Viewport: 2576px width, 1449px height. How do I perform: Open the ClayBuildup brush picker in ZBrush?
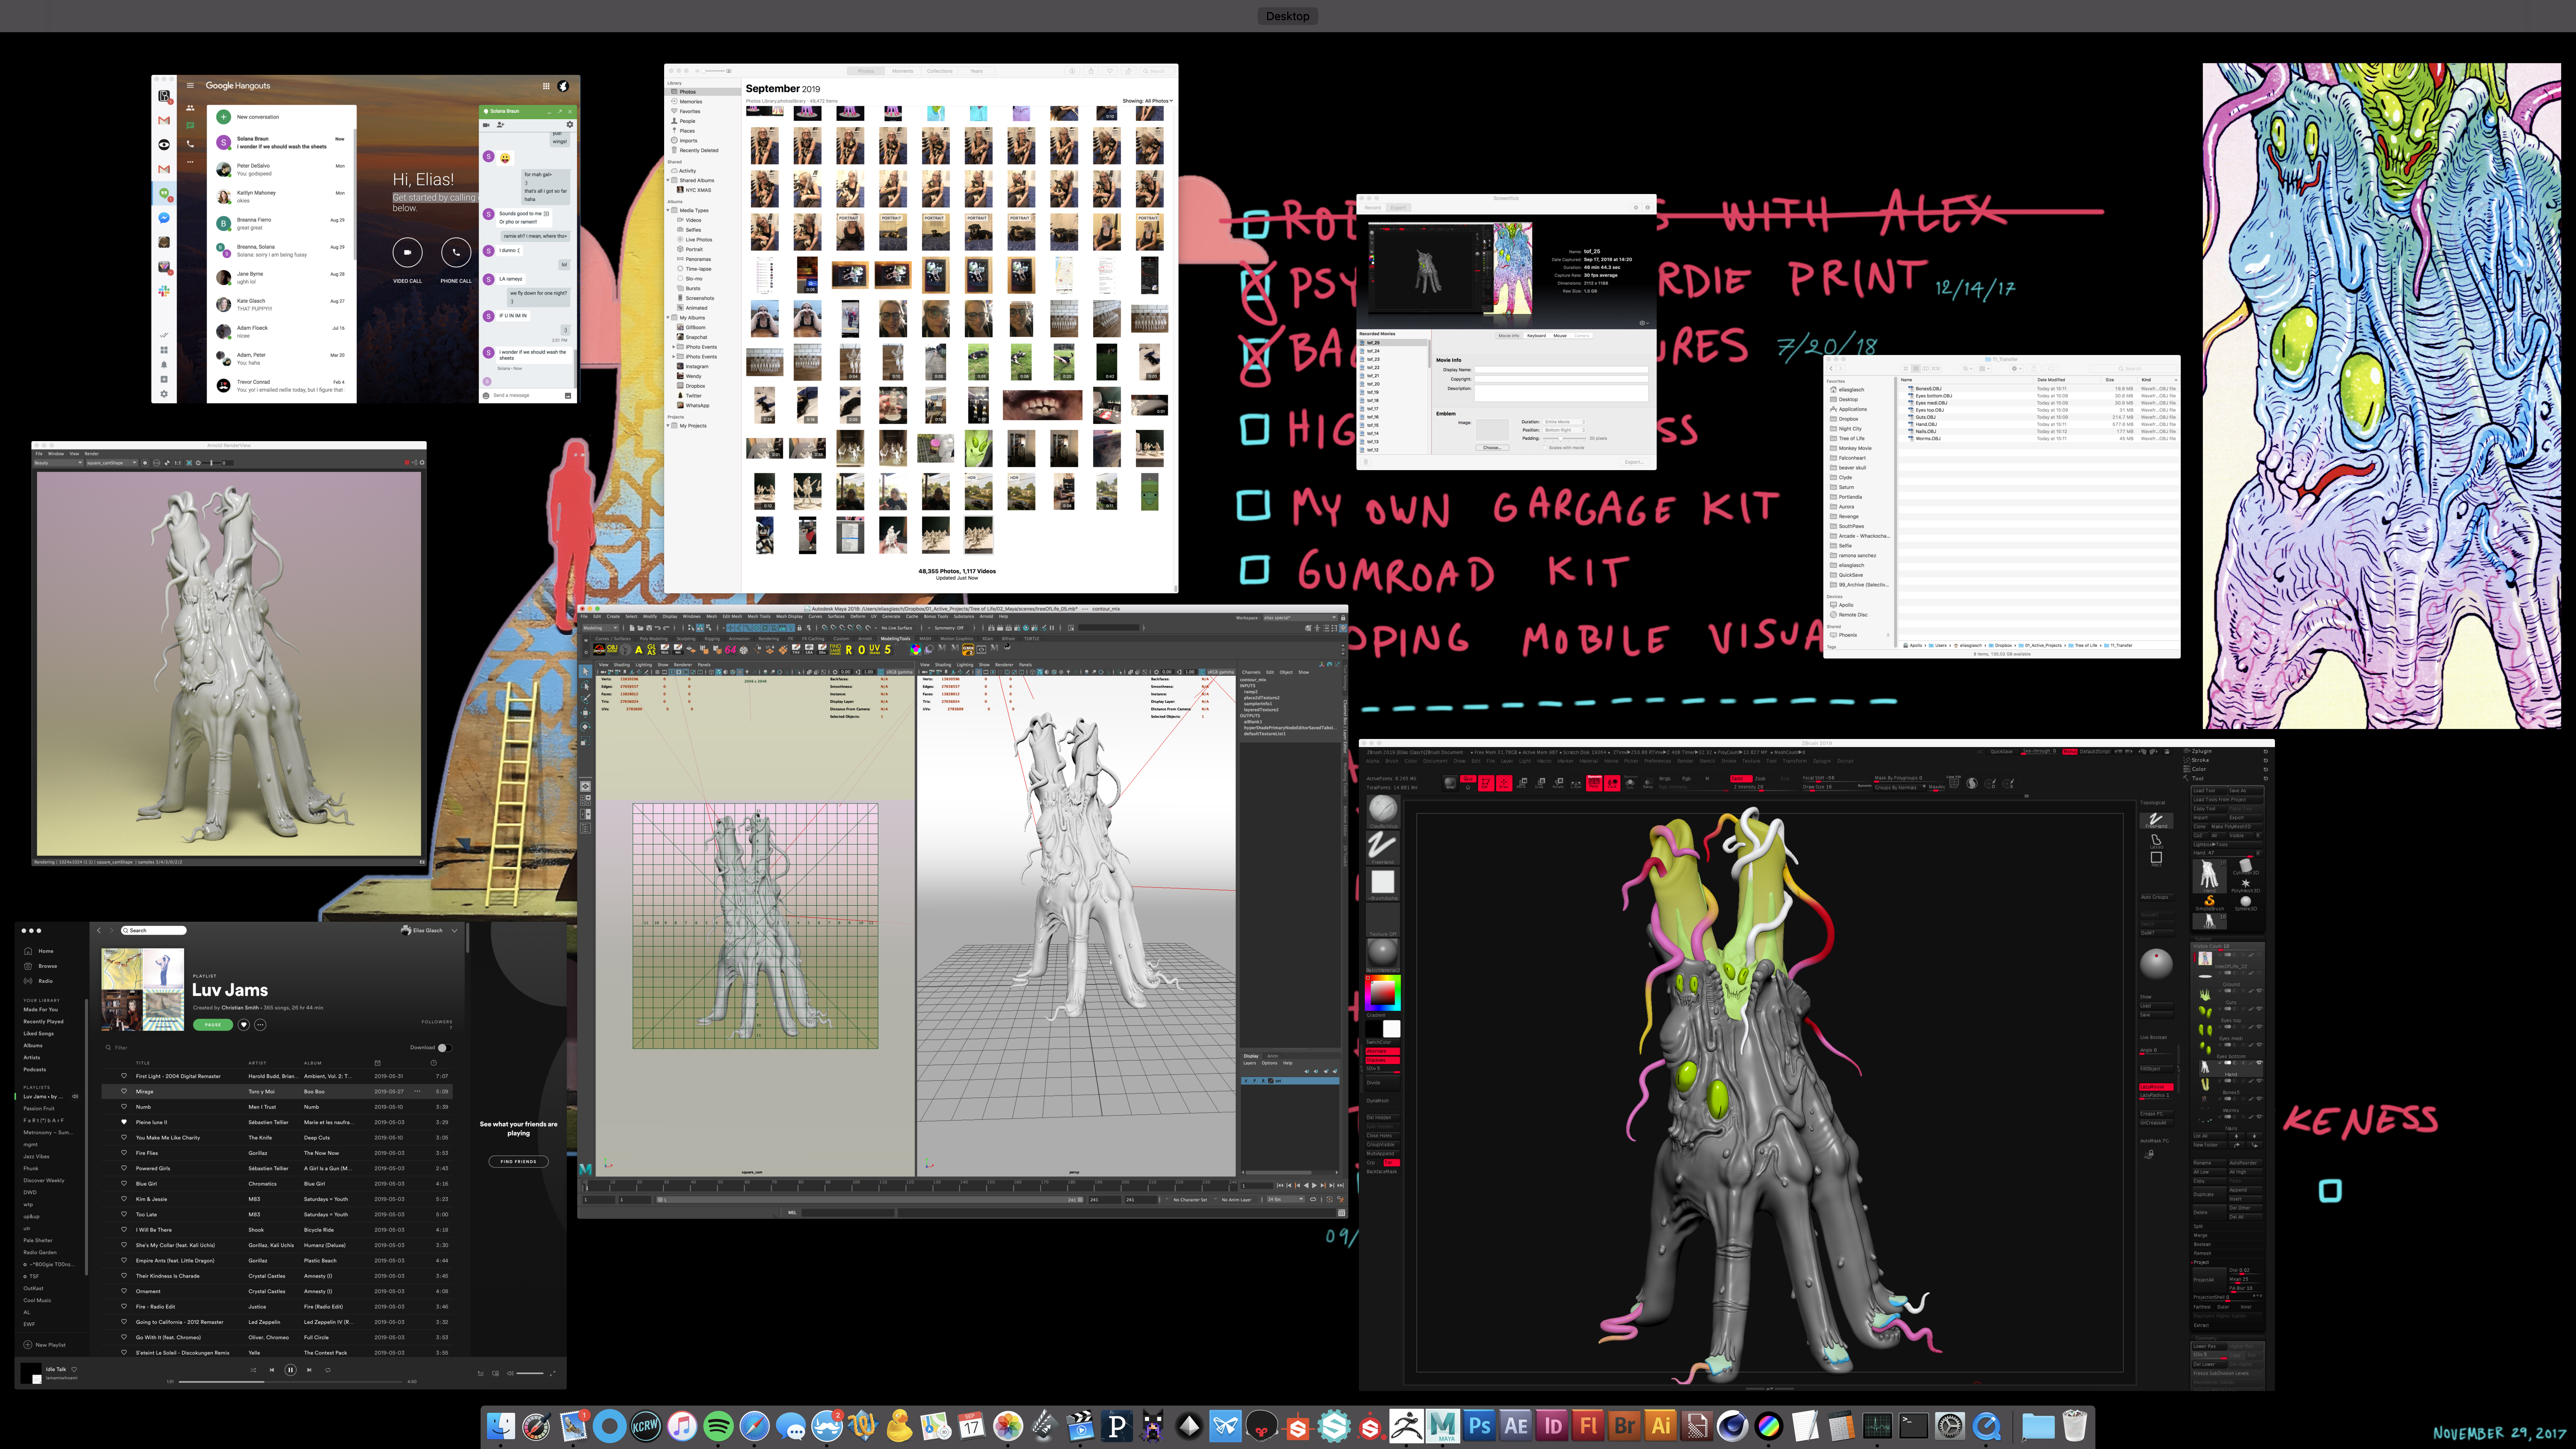click(x=1384, y=811)
